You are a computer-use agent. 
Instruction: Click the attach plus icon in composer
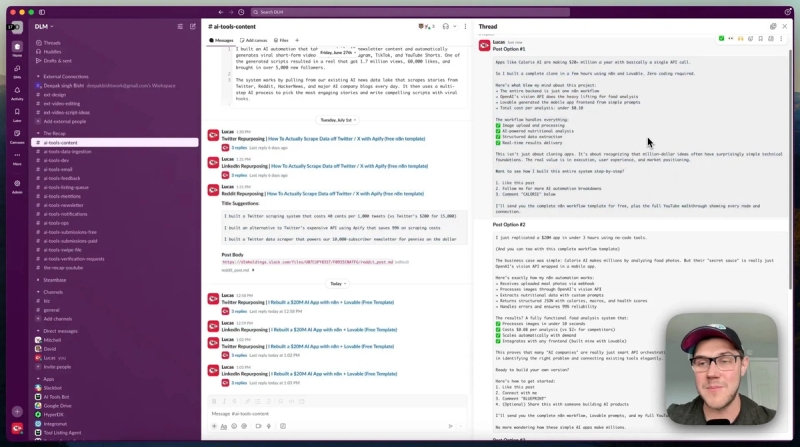(214, 426)
